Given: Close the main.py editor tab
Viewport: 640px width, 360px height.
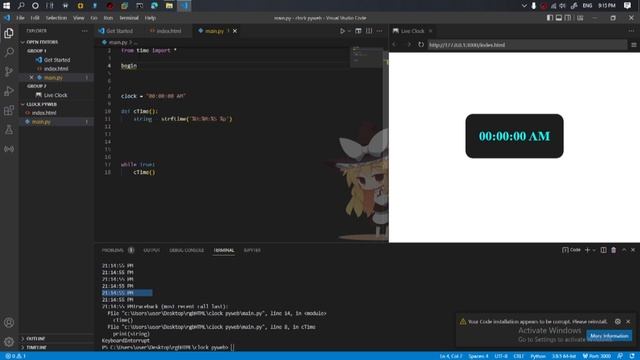Looking at the screenshot, I should click(235, 31).
